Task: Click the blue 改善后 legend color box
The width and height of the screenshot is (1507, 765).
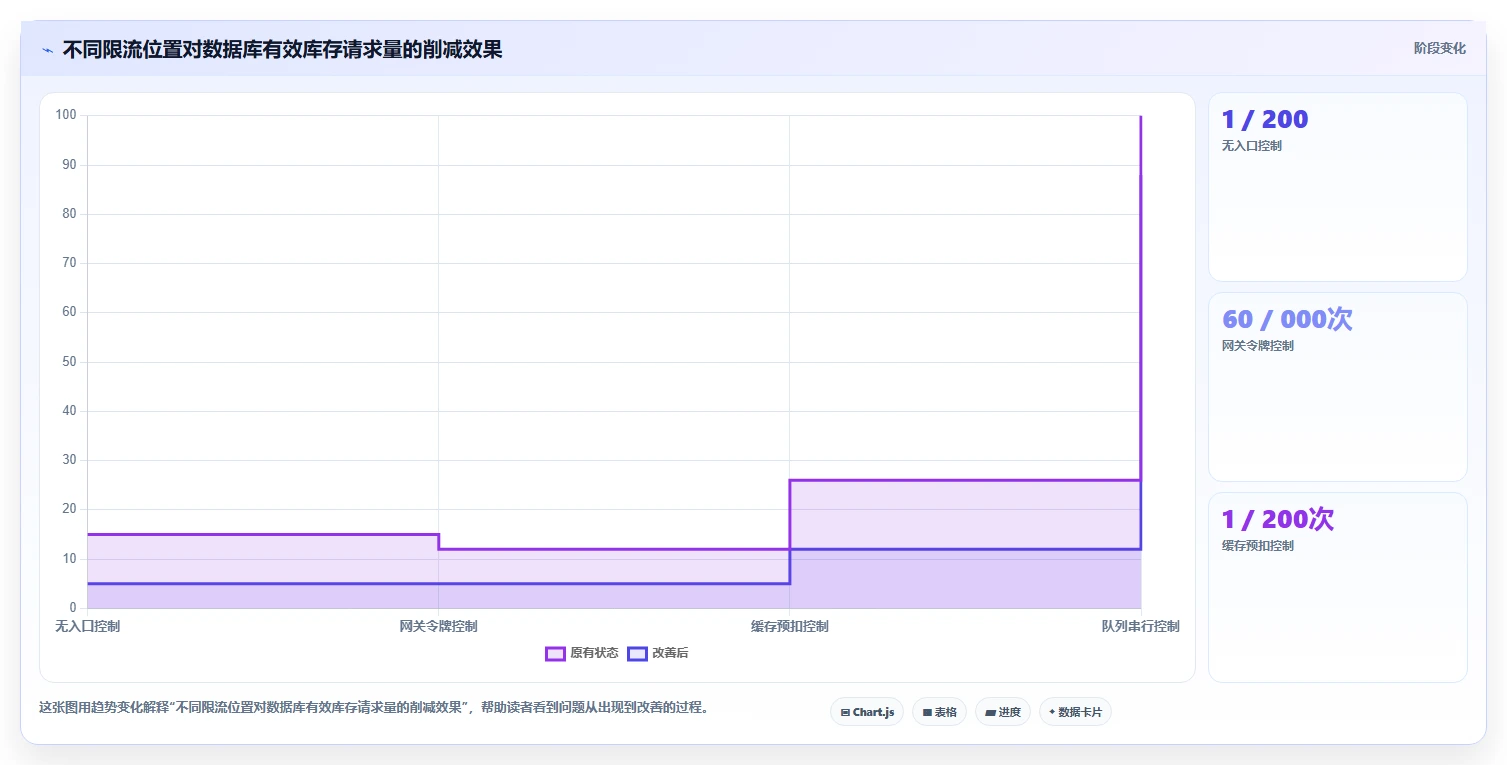Action: coord(637,654)
